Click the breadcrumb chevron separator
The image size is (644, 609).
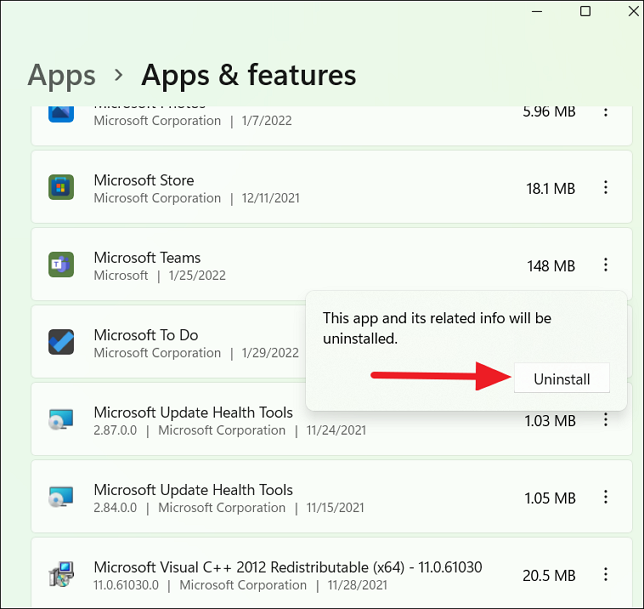(119, 75)
